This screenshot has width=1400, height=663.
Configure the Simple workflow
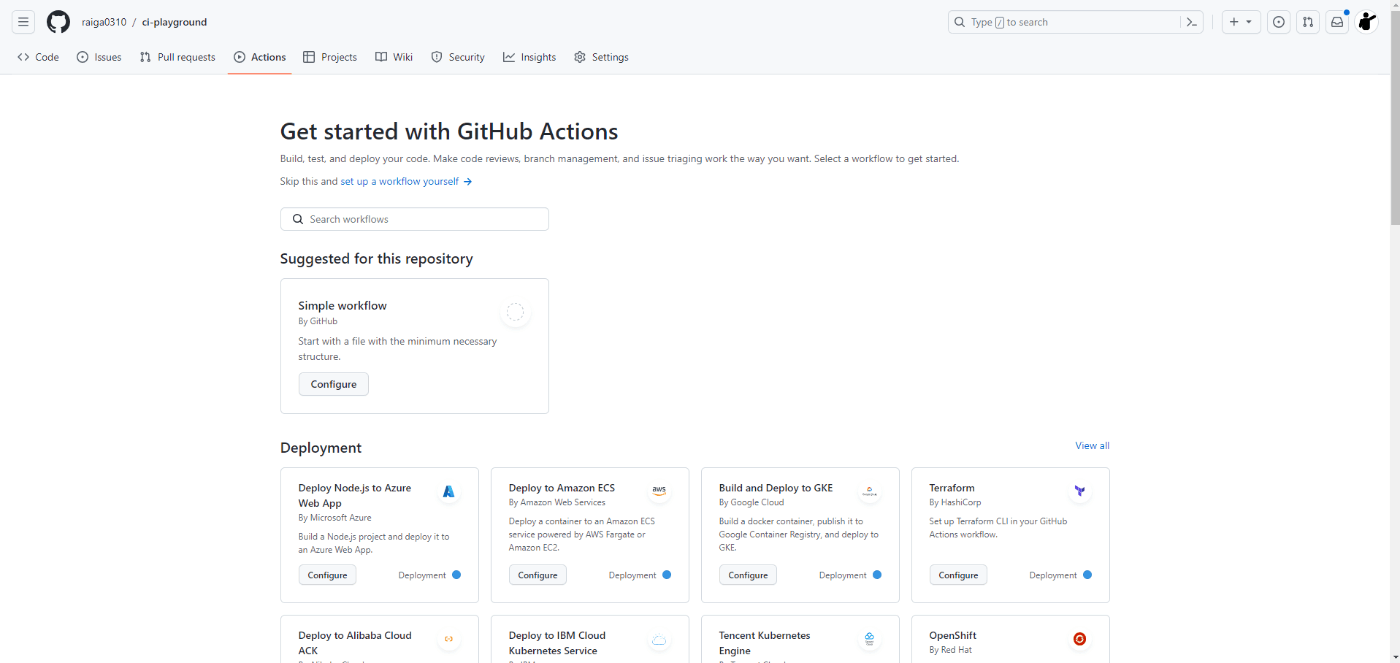(x=333, y=384)
